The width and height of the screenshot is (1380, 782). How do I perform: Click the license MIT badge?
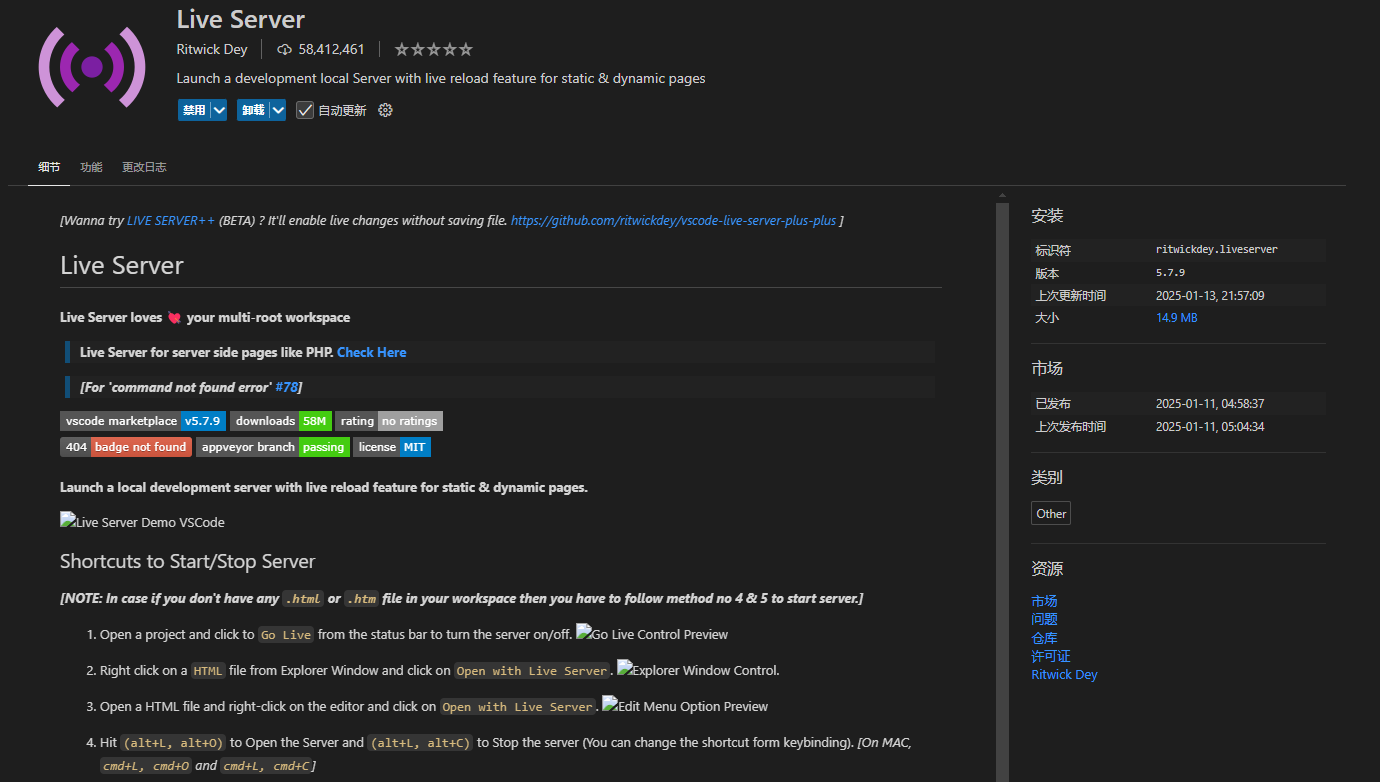(392, 447)
